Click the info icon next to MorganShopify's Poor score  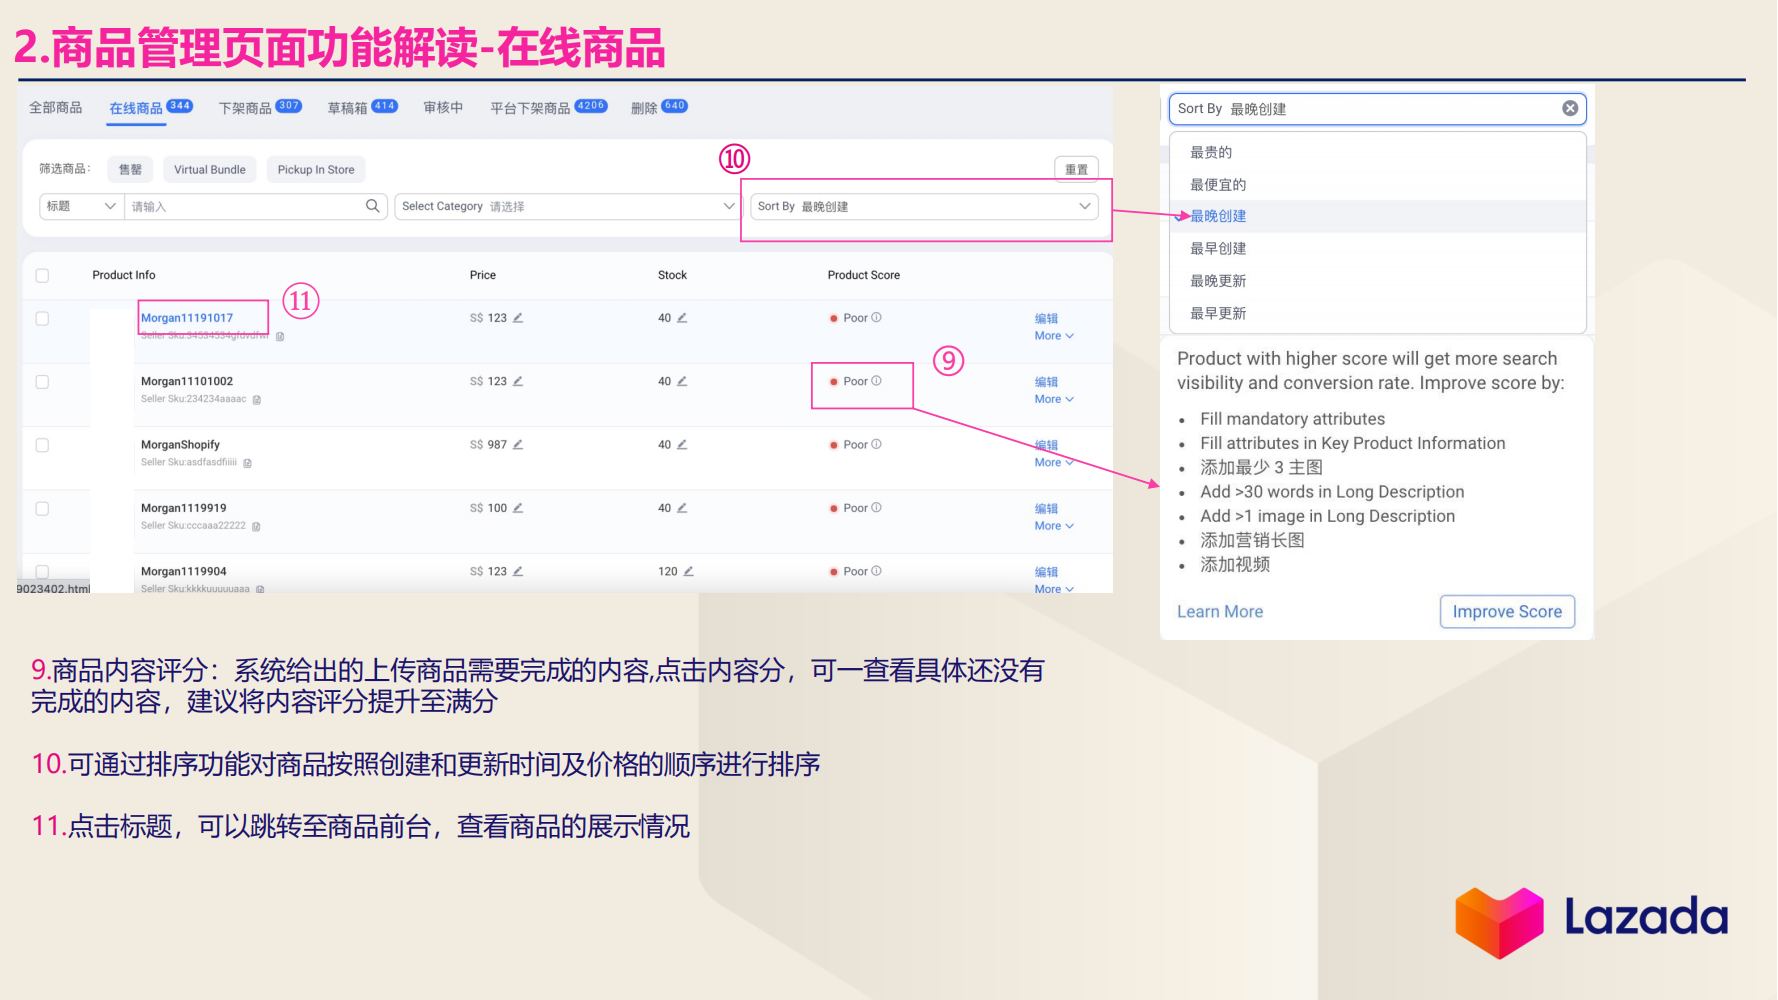[876, 444]
